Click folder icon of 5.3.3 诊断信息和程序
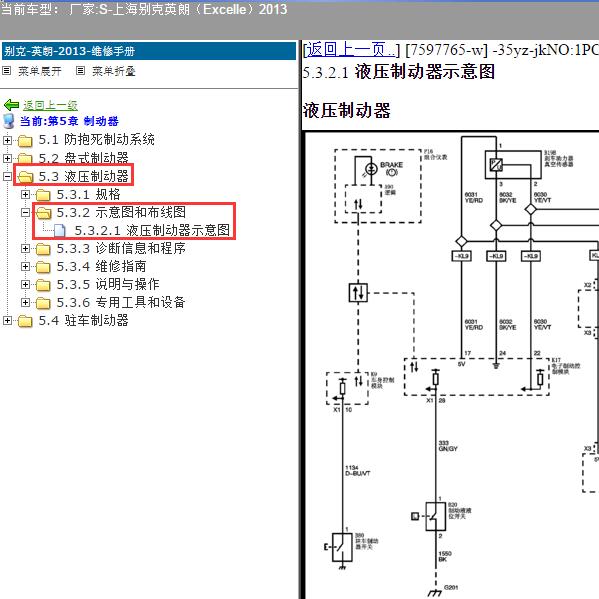Viewport: 599px width, 599px height. (x=43, y=249)
